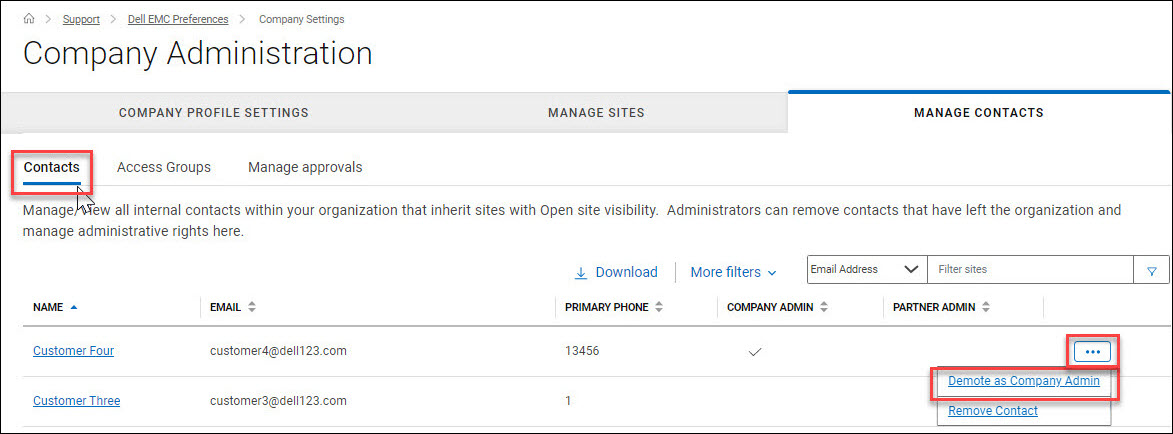The height and width of the screenshot is (434, 1173).
Task: Switch to Manage Sites tab
Action: click(x=596, y=113)
